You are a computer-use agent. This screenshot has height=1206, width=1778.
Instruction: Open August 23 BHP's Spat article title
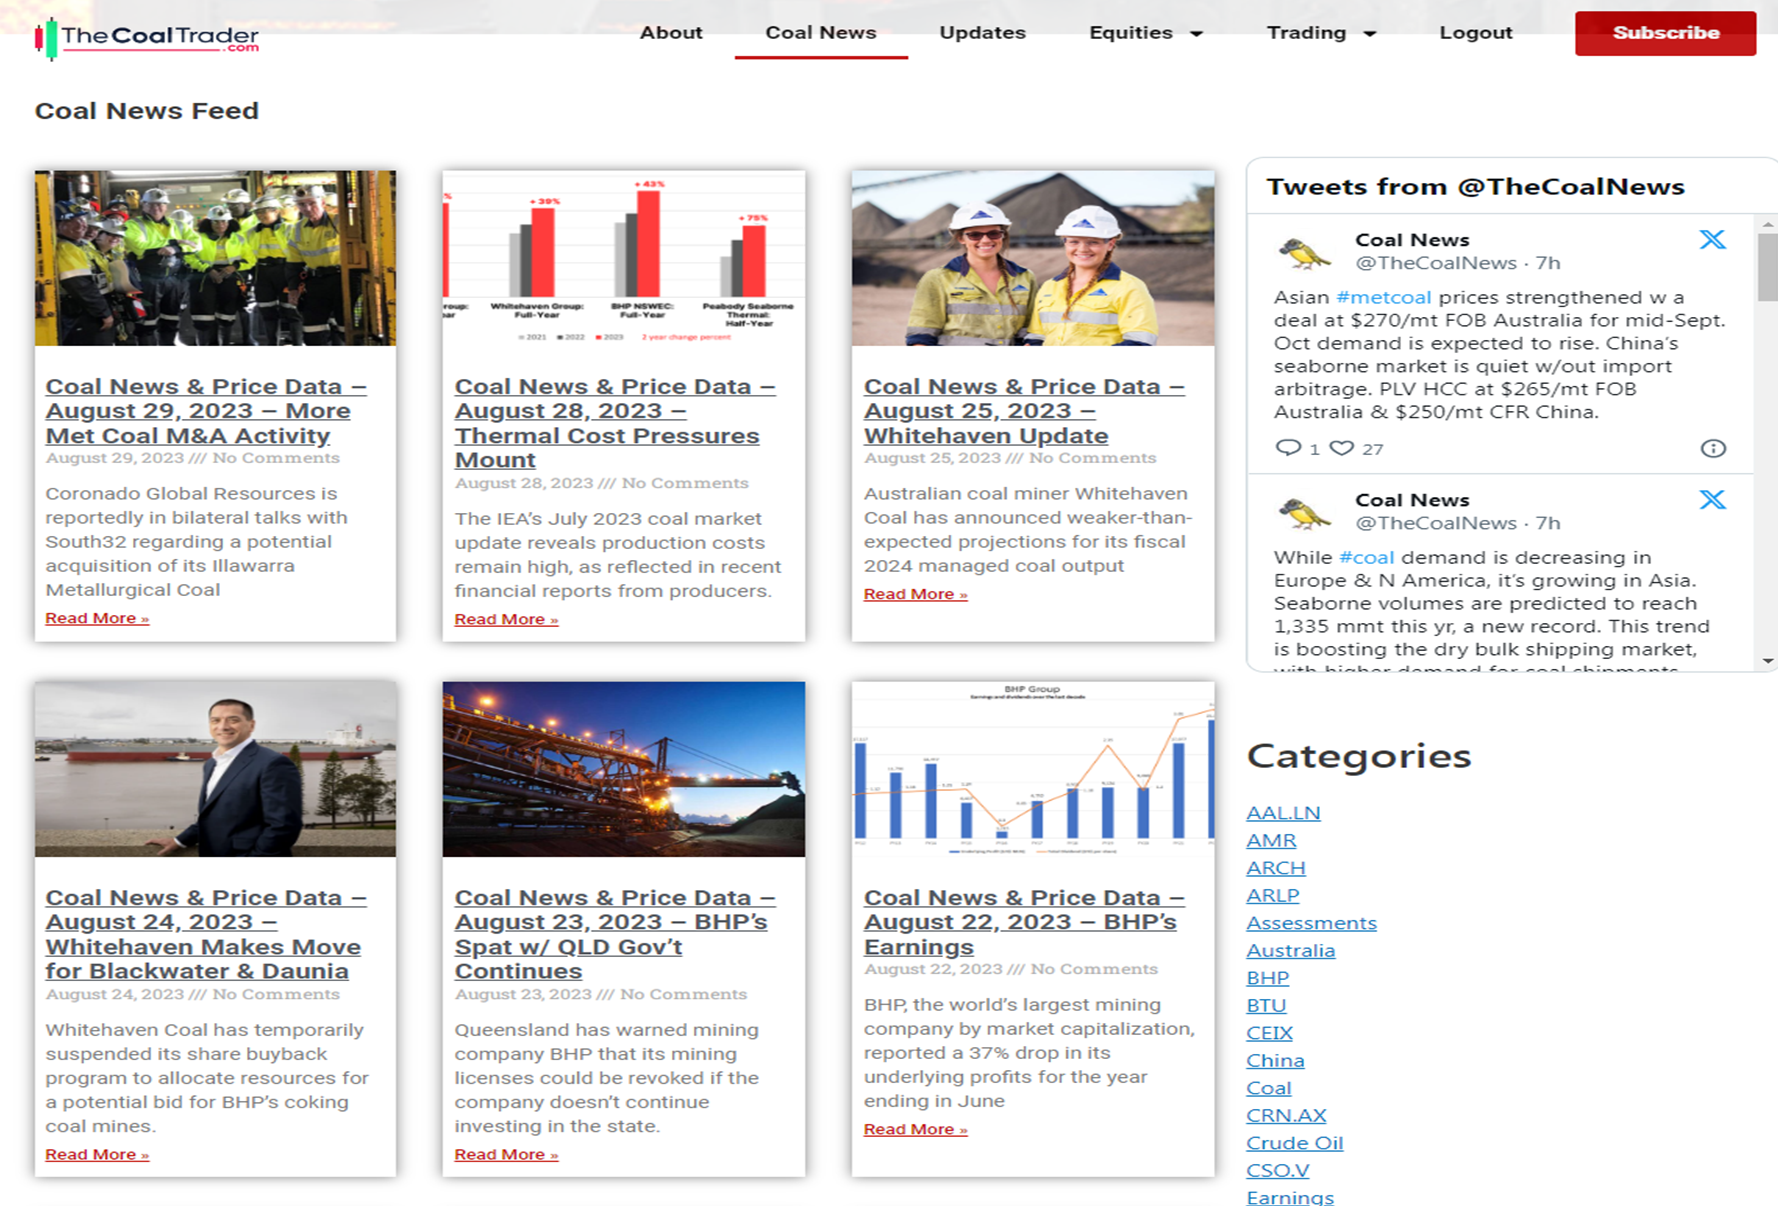click(x=614, y=934)
